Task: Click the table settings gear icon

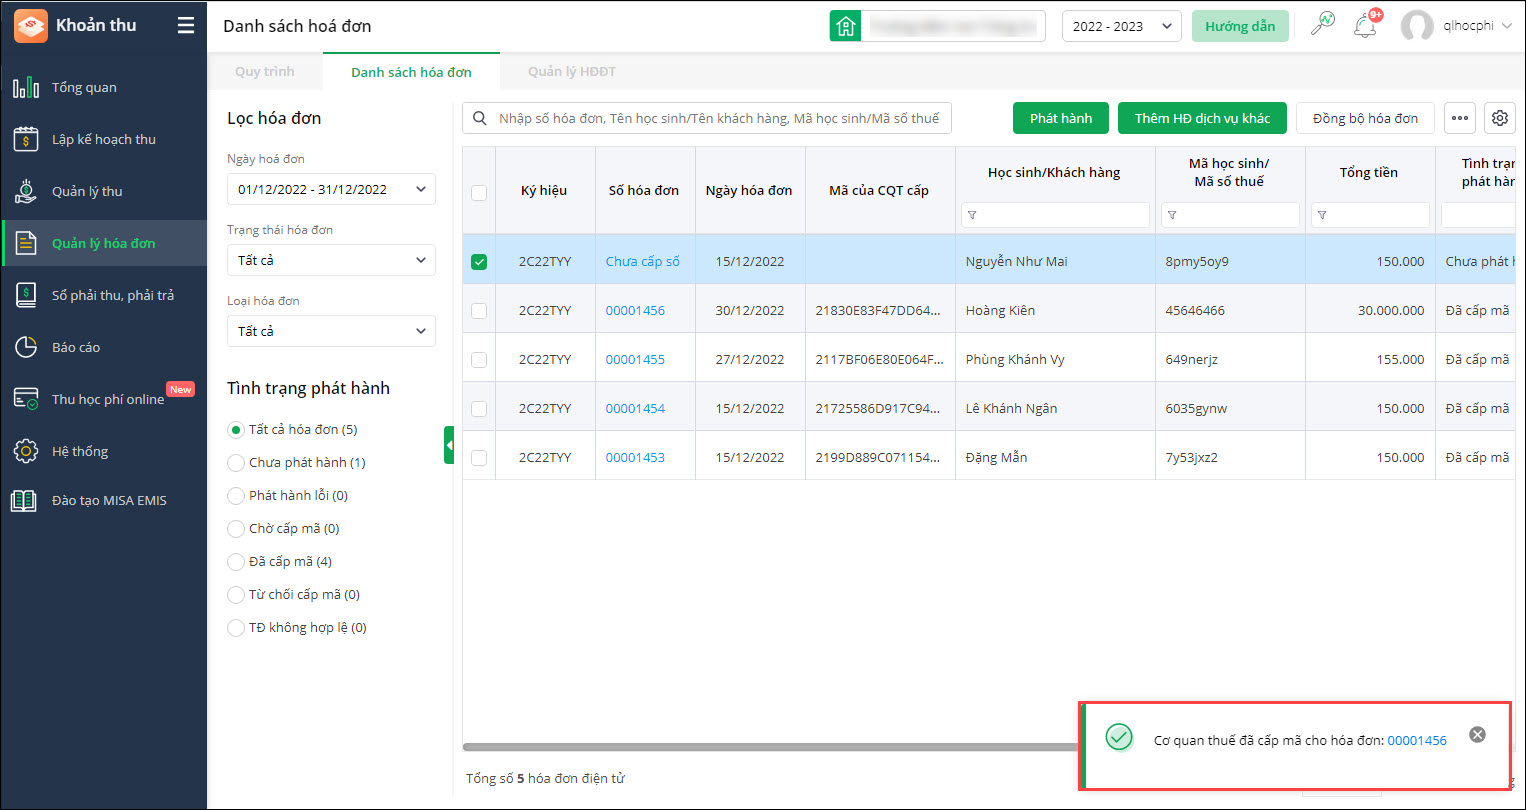Action: [1499, 118]
